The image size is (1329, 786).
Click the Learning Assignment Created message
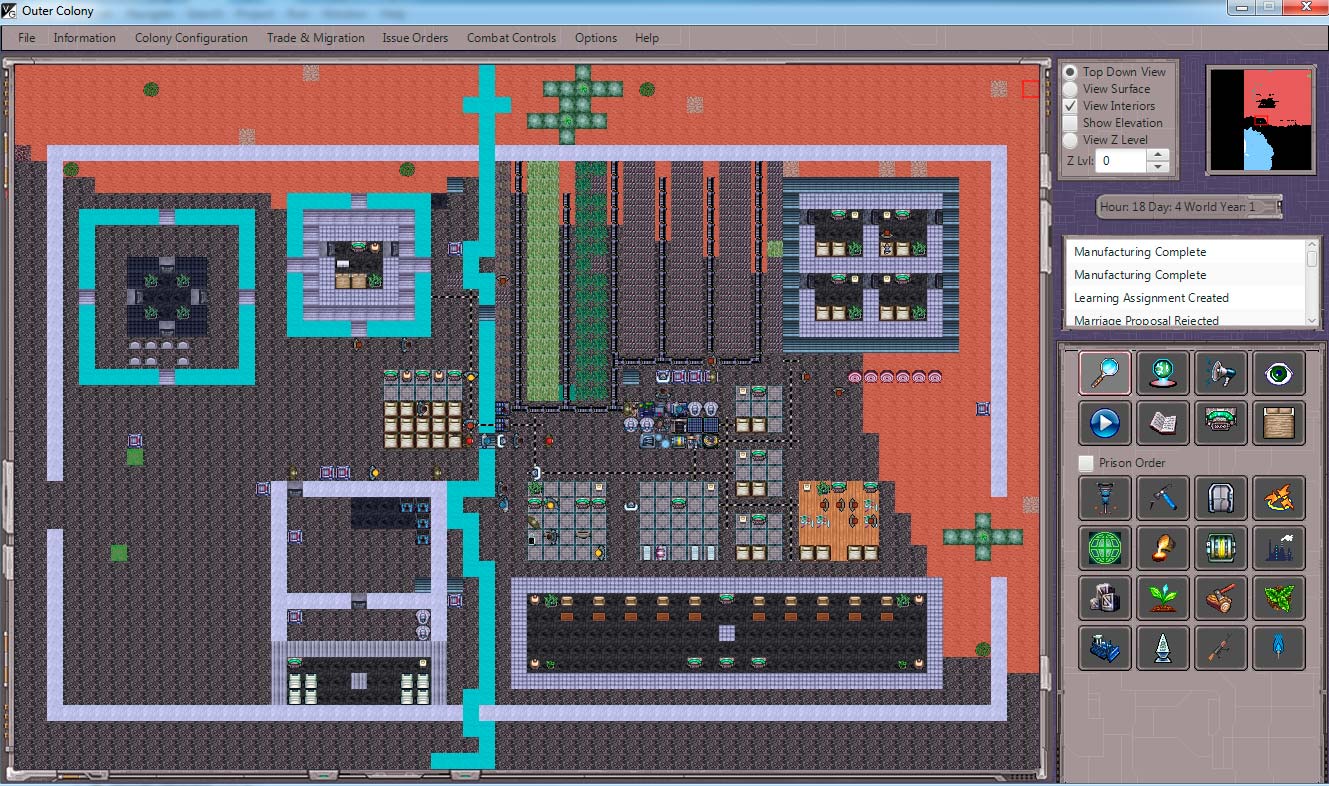(1151, 298)
